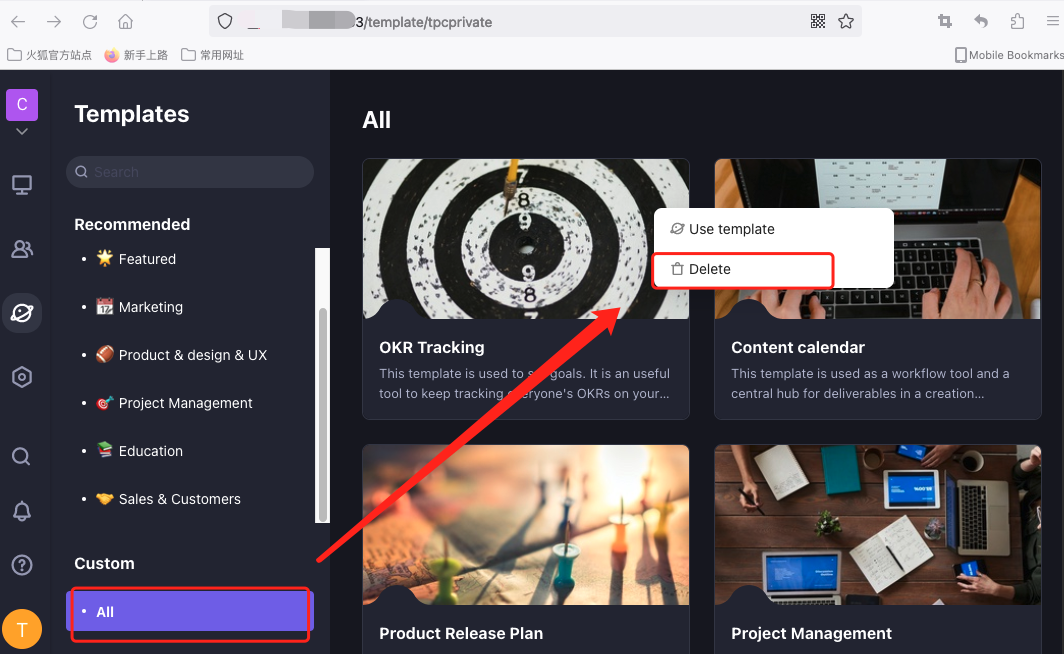Screen dimensions: 1064x654
Task: Click the Recommended section heading
Action: 132,225
